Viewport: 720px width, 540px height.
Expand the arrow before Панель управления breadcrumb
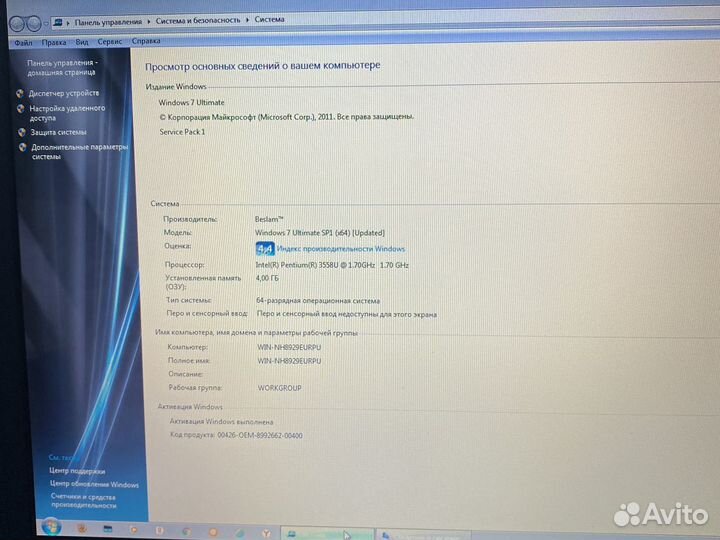68,22
